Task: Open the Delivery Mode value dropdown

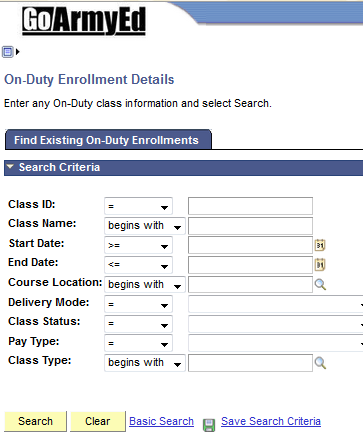Action: [x=276, y=304]
